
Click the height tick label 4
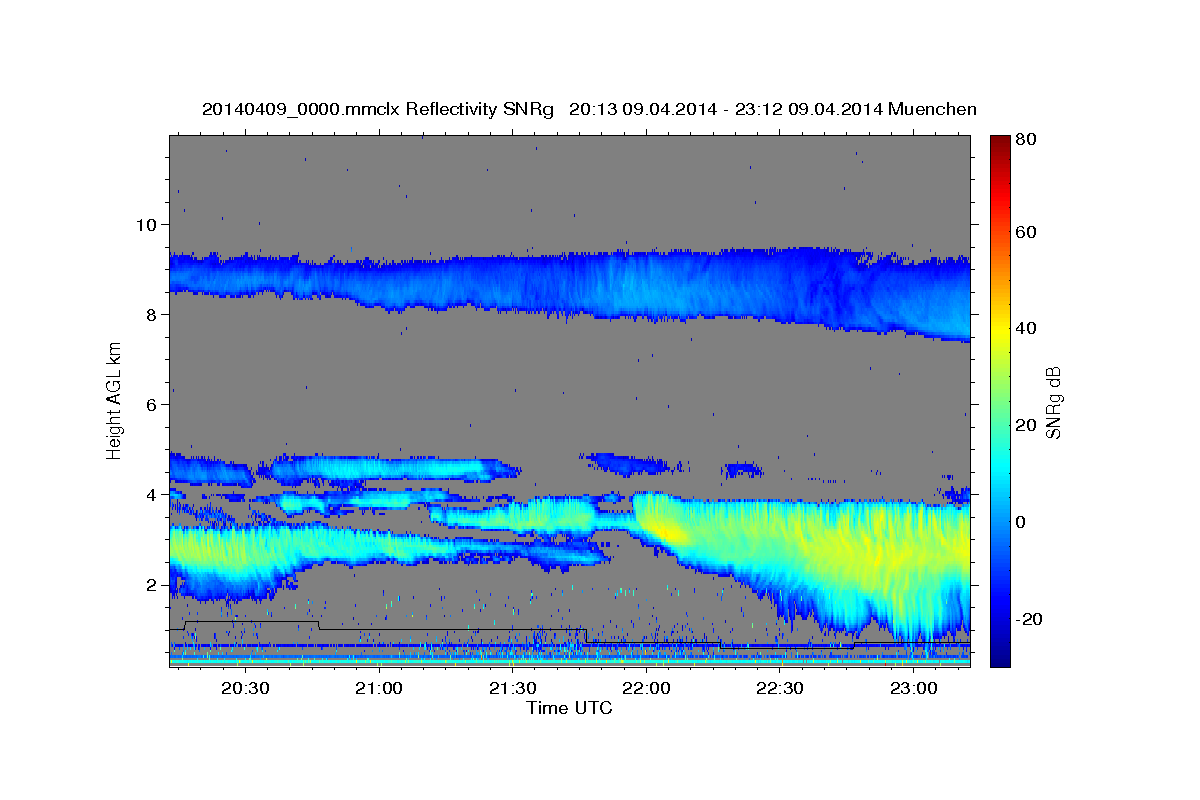[x=153, y=494]
